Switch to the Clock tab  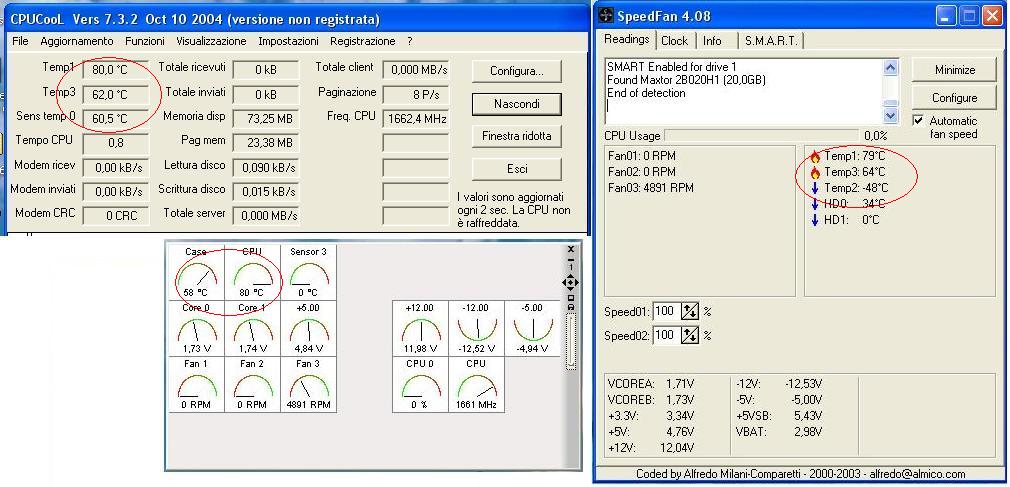pos(674,41)
